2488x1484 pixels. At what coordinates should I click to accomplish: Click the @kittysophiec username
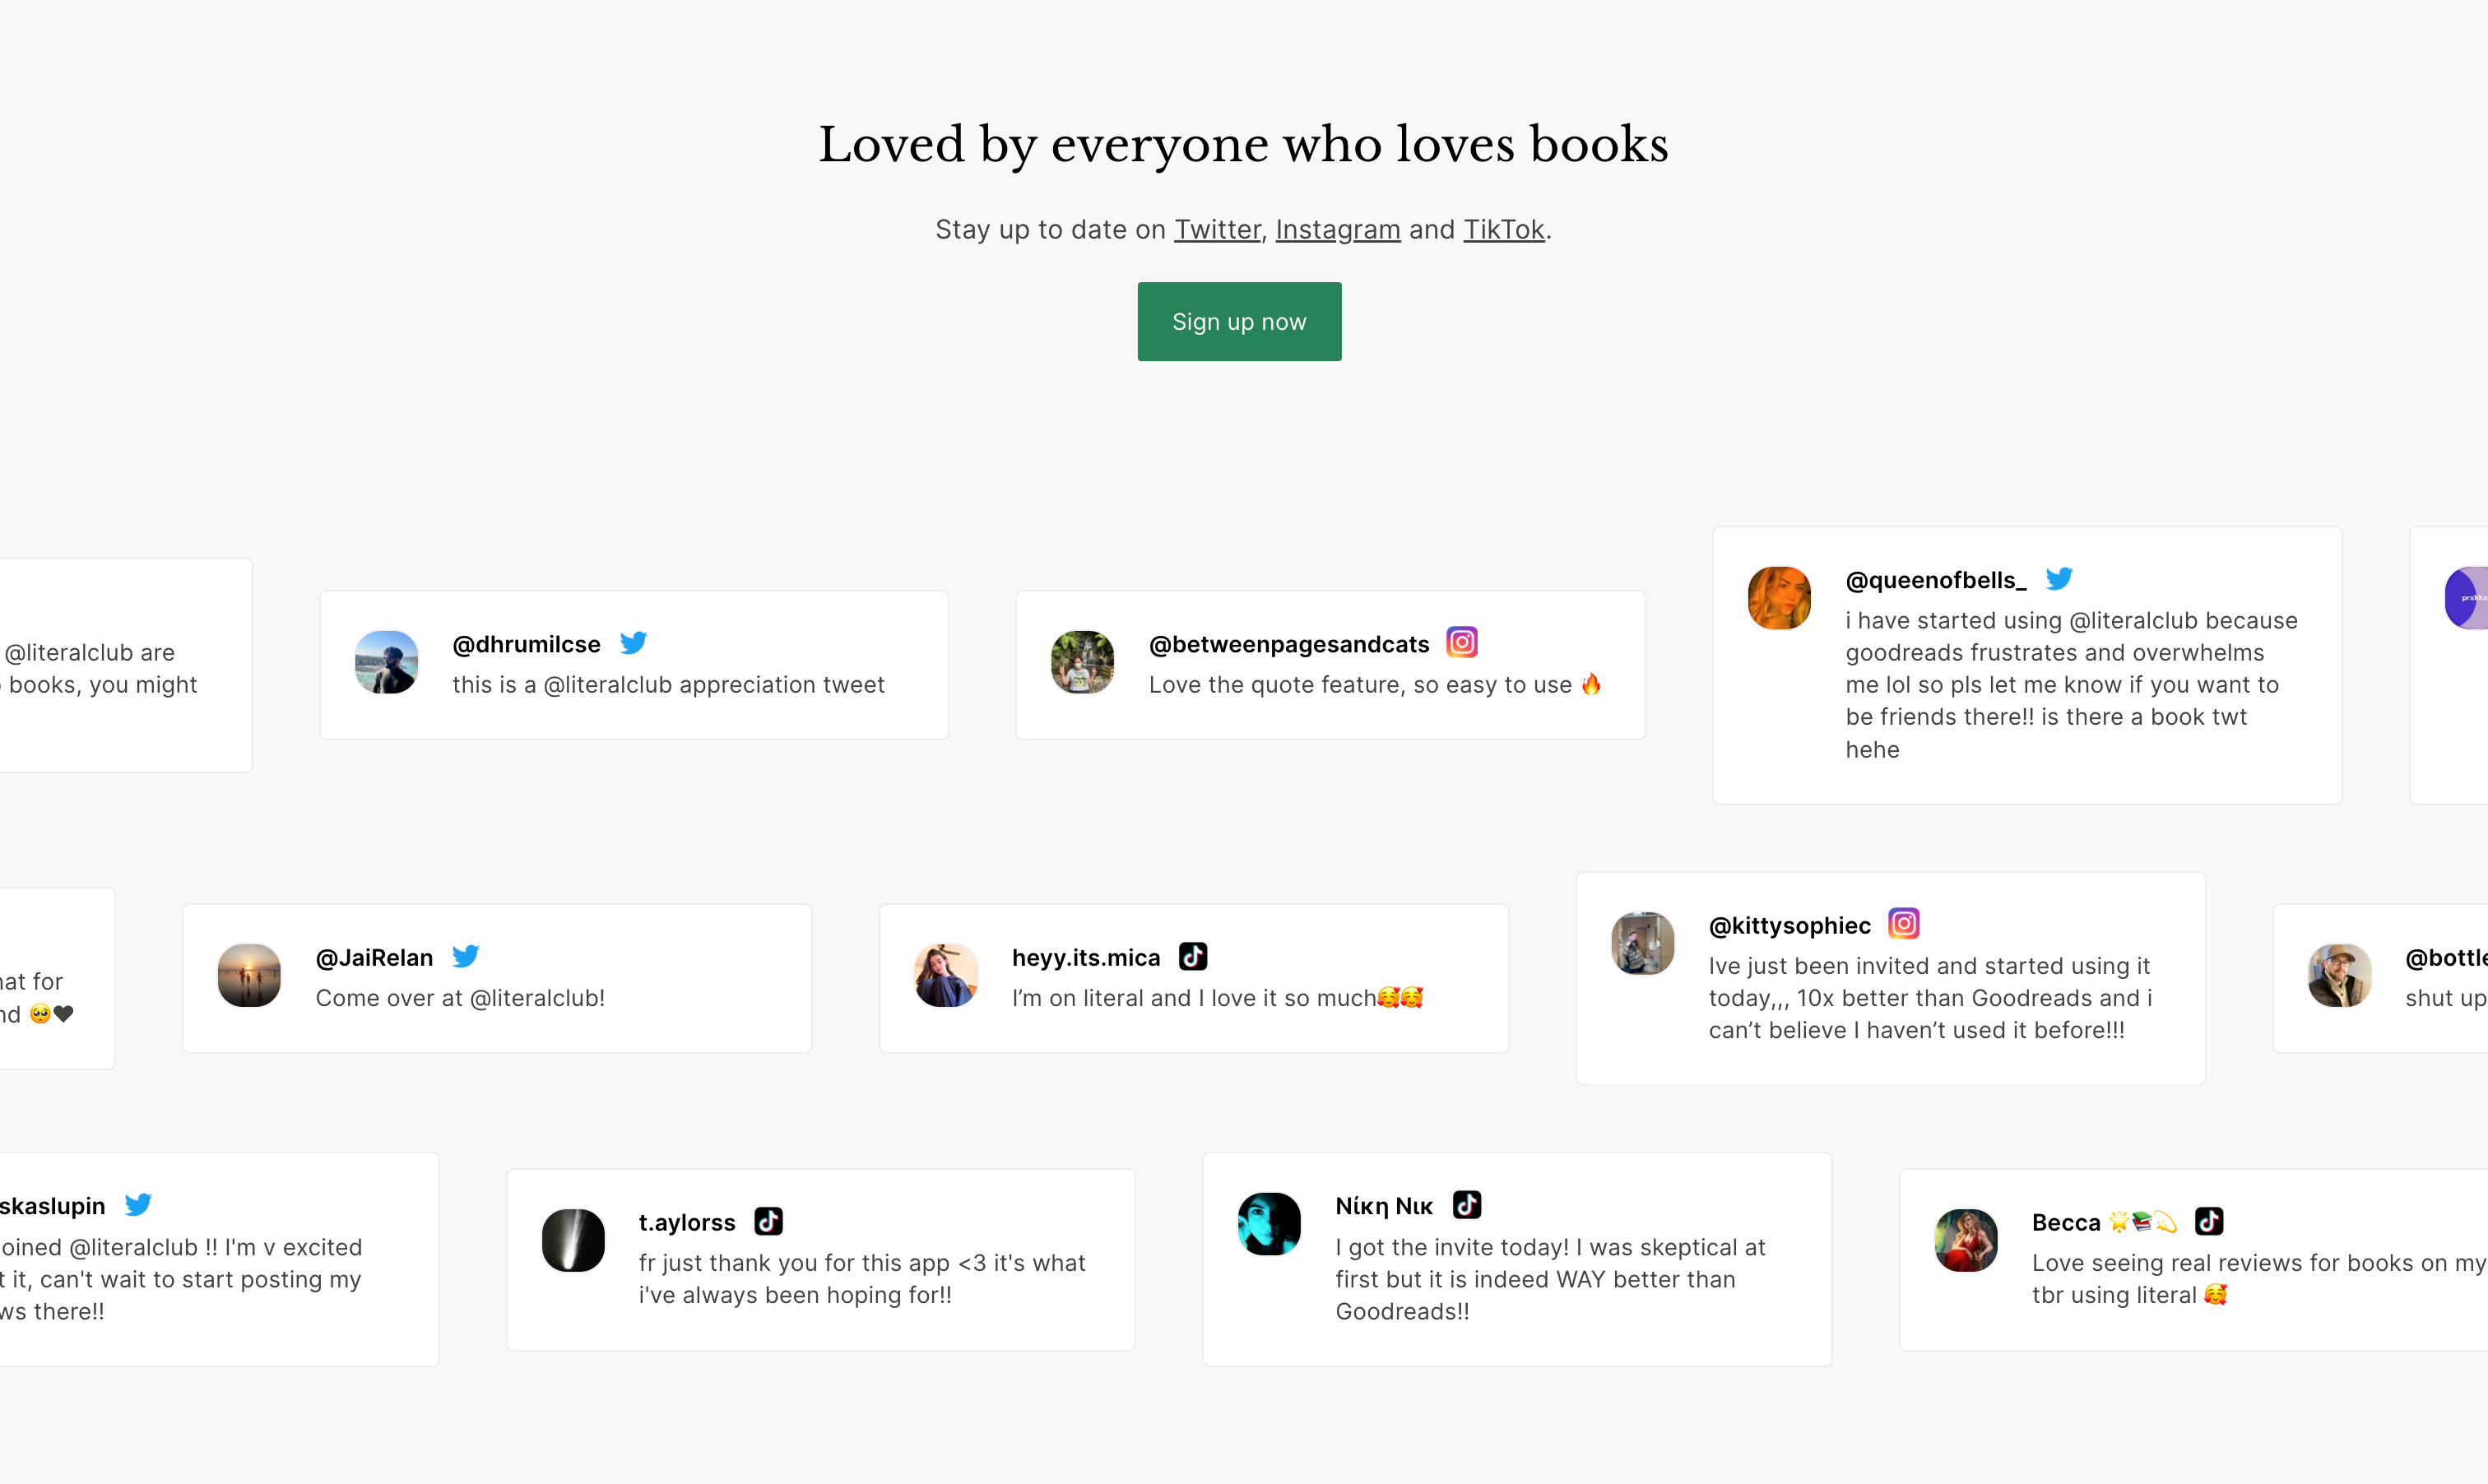tap(1789, 926)
